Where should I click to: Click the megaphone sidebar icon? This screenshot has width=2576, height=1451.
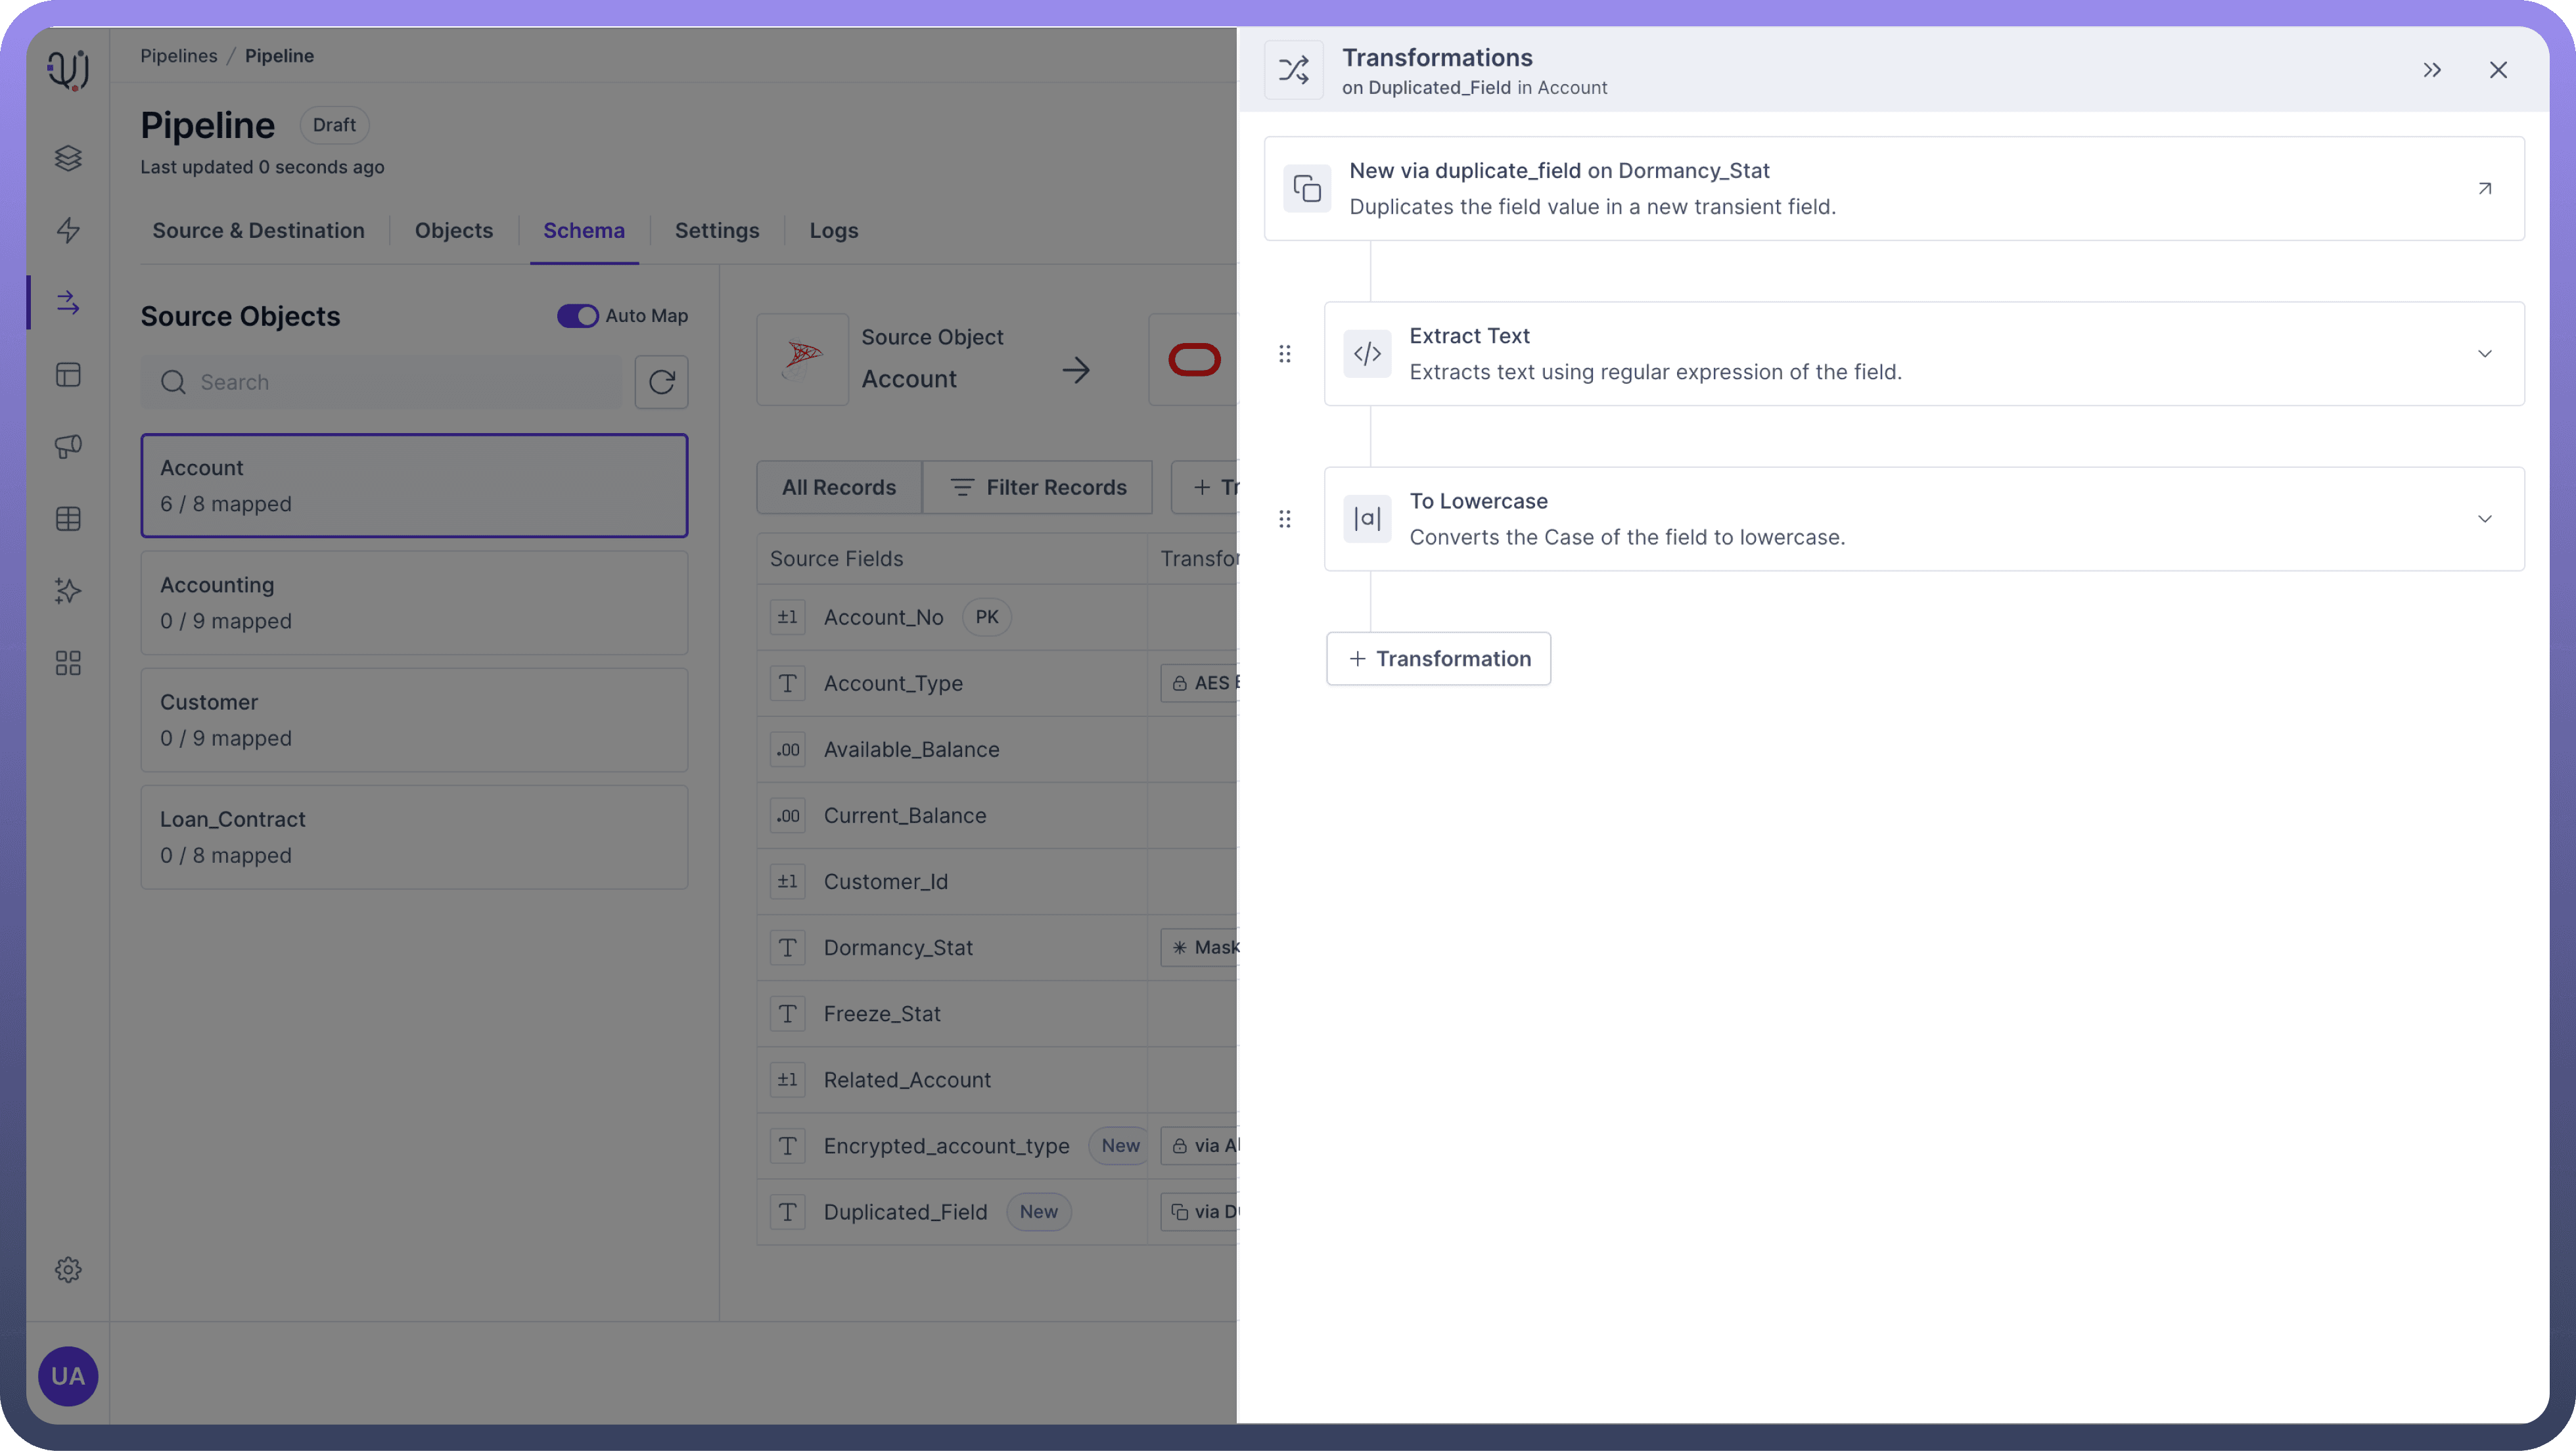[68, 446]
